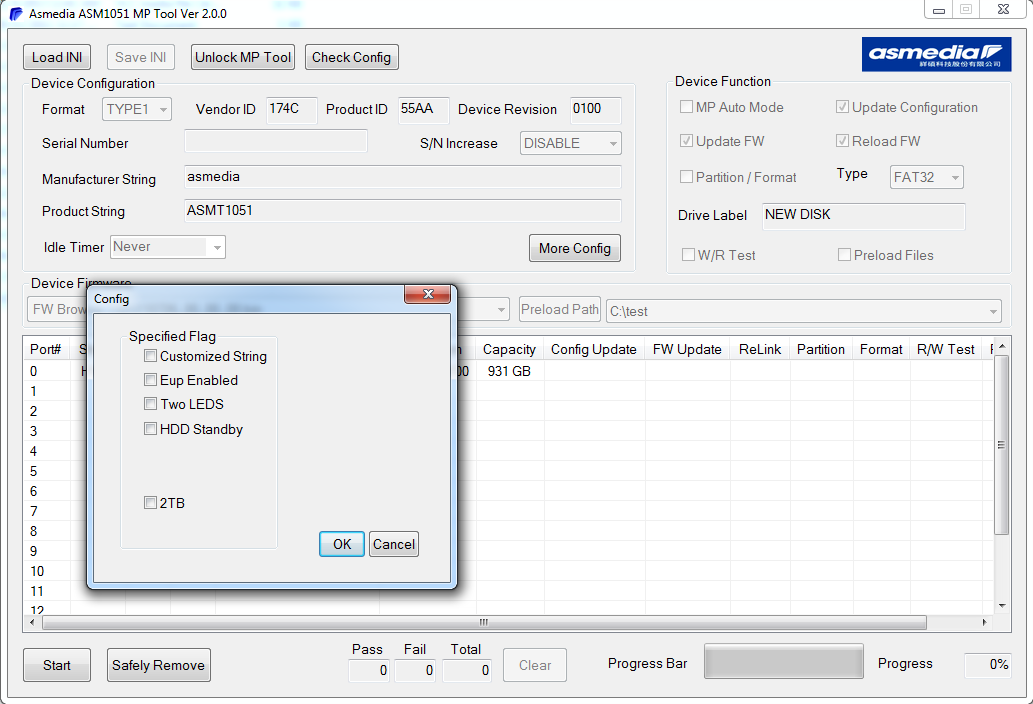Click the table scroll down arrow
The image size is (1033, 704).
pyautogui.click(x=1001, y=606)
